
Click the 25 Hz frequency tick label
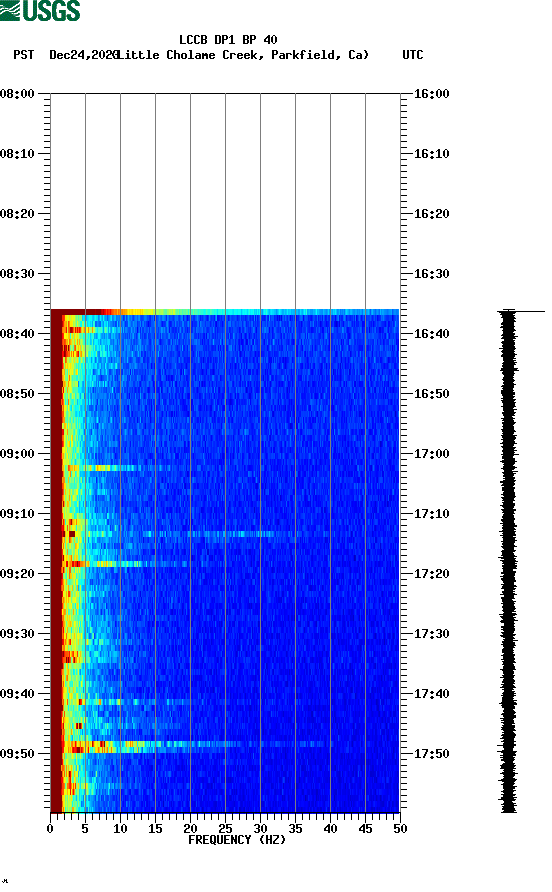point(225,829)
